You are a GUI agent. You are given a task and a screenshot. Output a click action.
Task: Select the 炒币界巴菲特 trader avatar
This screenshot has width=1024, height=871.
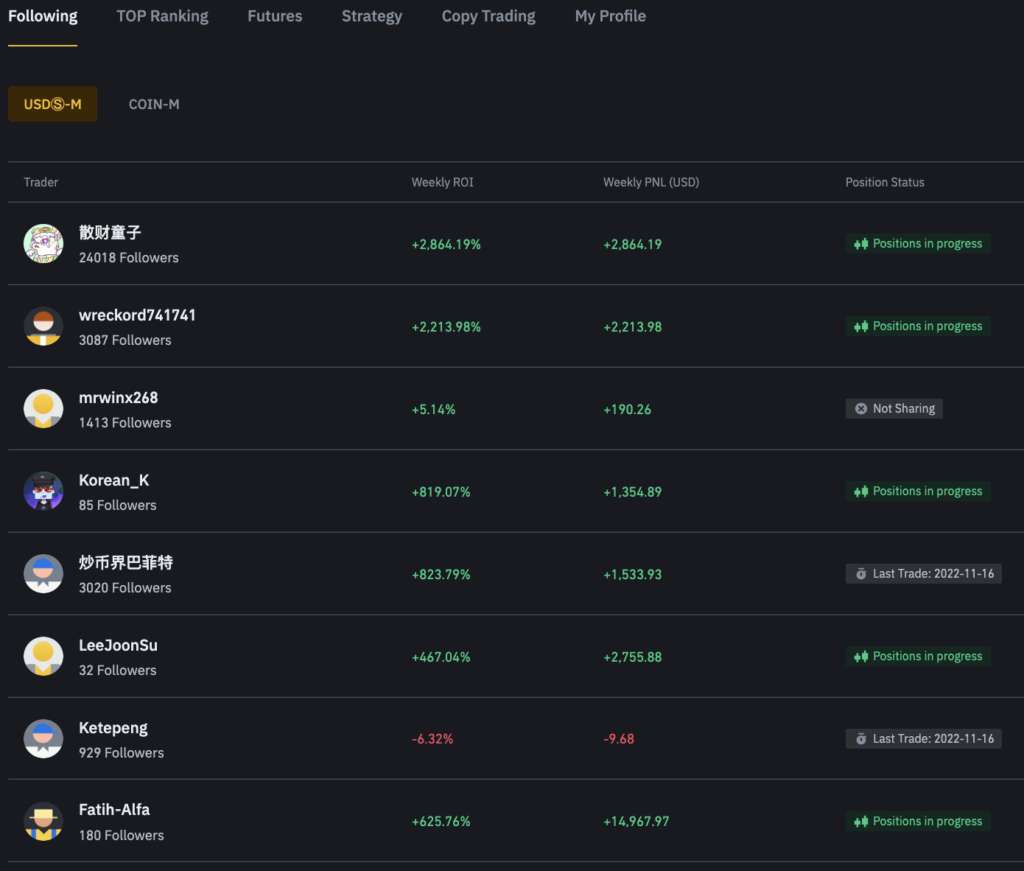point(43,574)
